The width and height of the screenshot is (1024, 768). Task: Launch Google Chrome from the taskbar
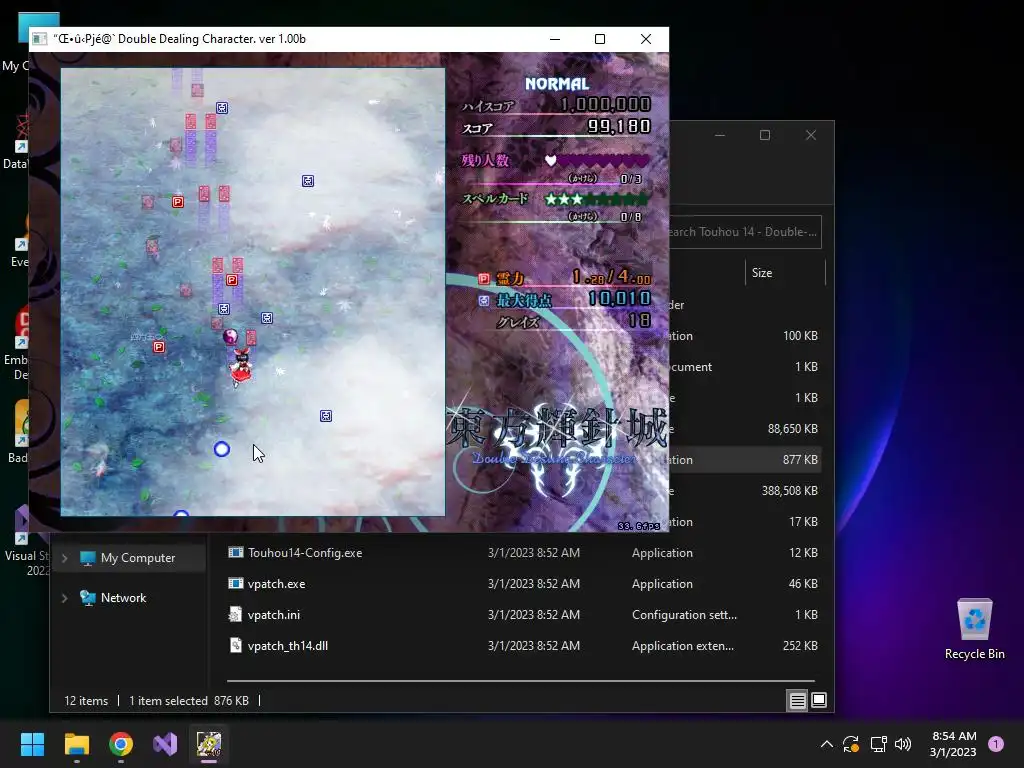121,744
